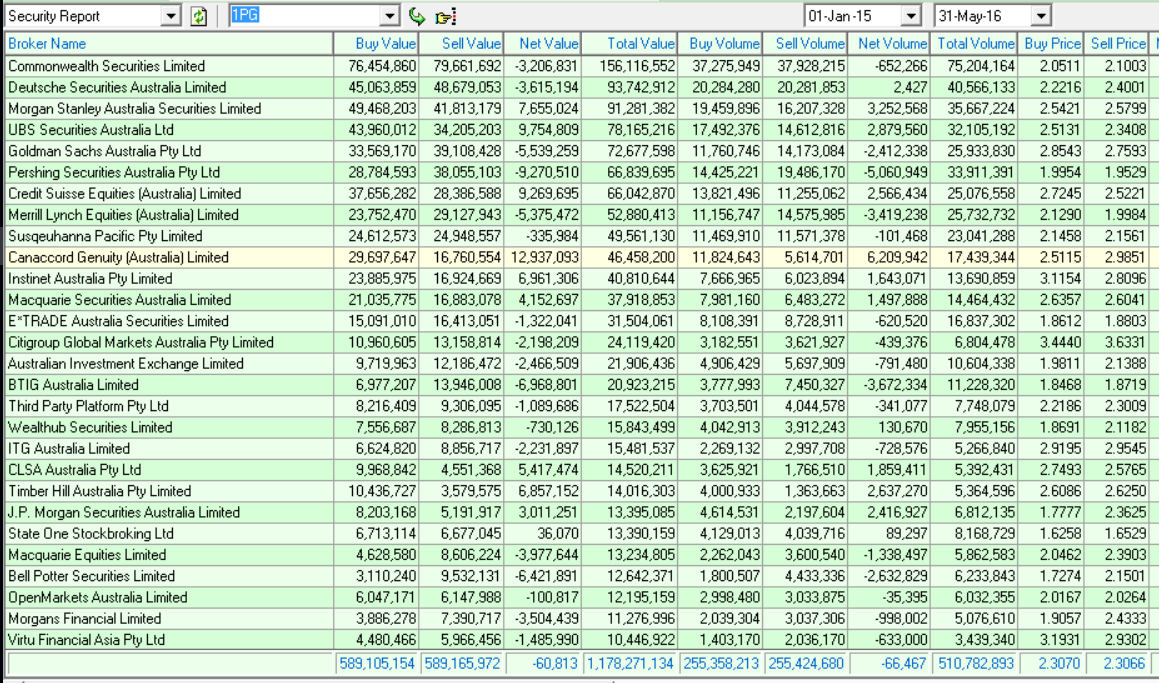Click the grand total value 1,178,271,134
The image size is (1159, 683).
click(631, 663)
